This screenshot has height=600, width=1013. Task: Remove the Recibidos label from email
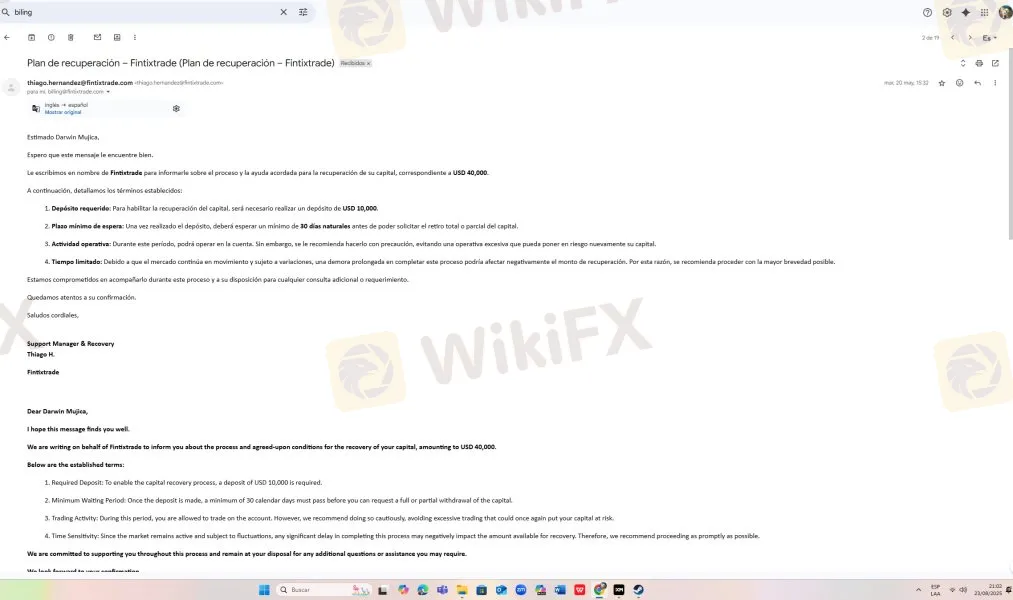369,63
